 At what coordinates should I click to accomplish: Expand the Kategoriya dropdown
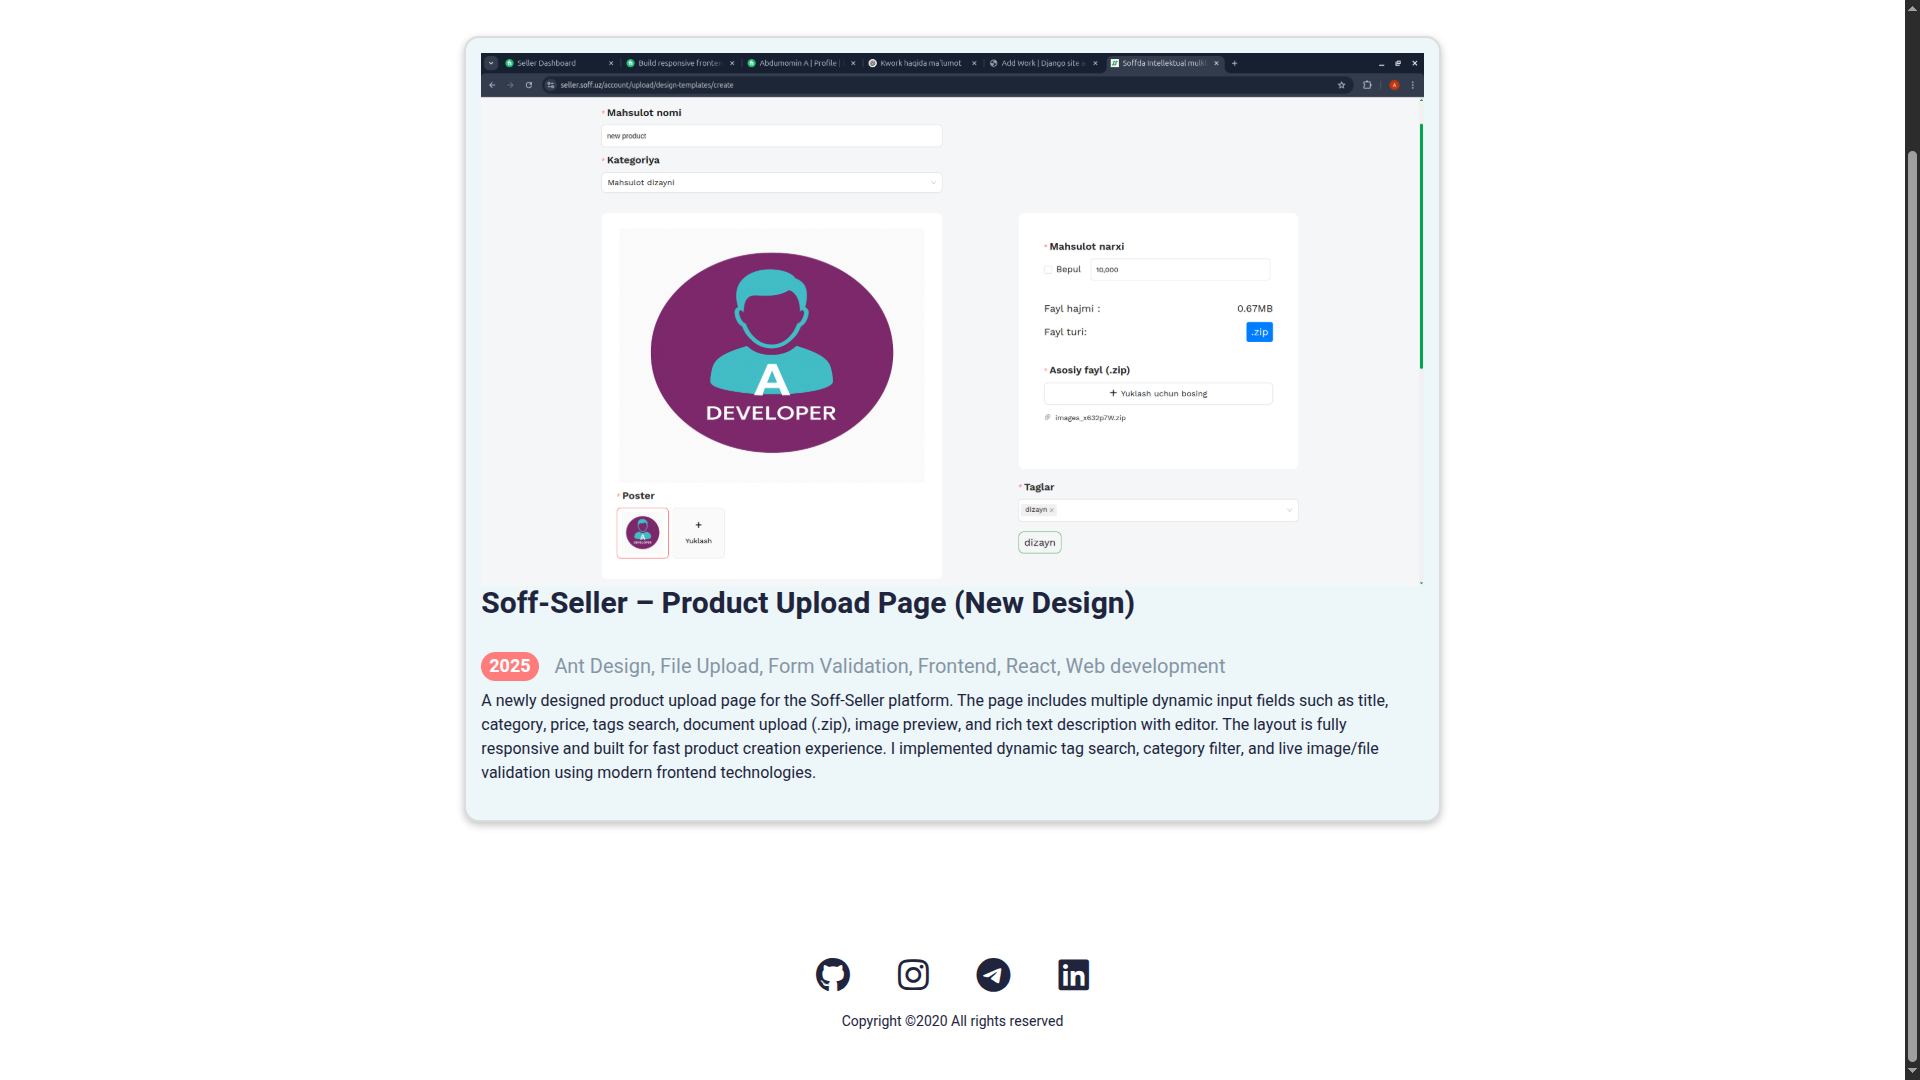(x=771, y=183)
